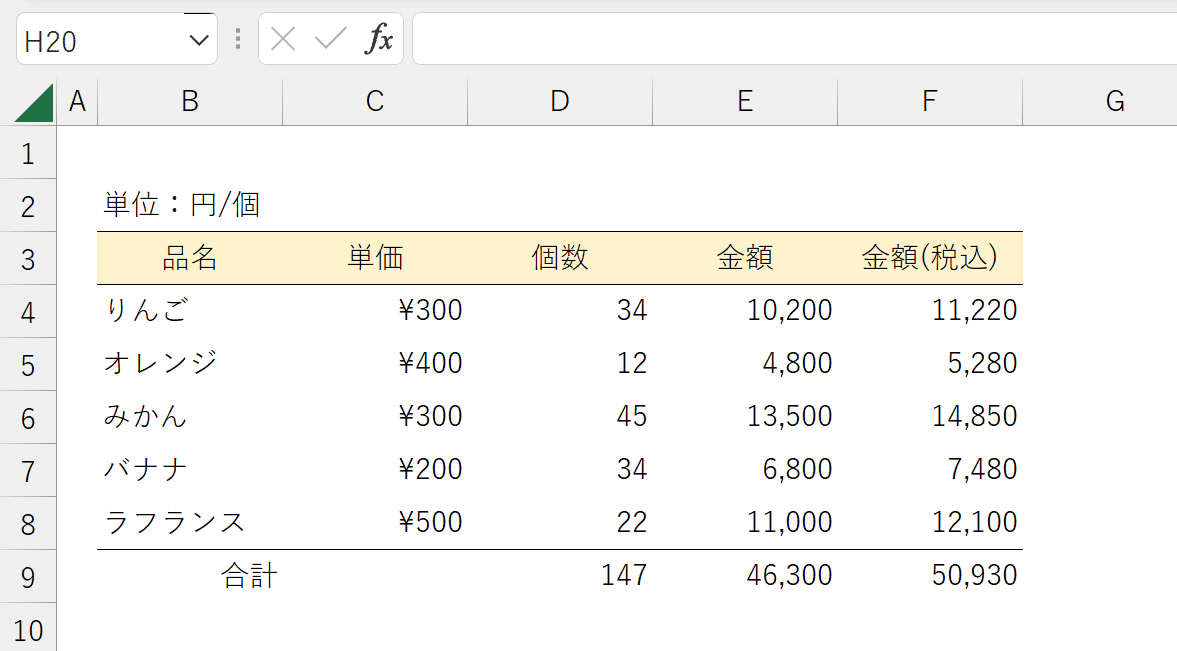Select the 金額(税込) header cell
This screenshot has width=1177, height=651.
coord(929,257)
